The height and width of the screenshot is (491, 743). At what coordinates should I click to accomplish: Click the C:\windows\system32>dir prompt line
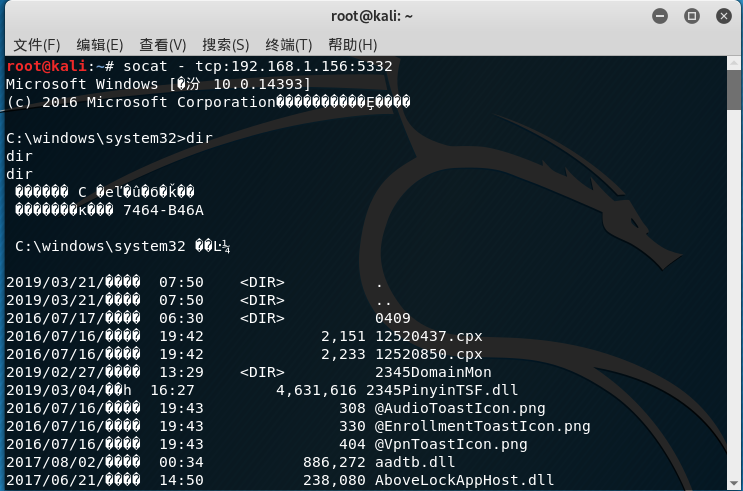click(x=109, y=138)
